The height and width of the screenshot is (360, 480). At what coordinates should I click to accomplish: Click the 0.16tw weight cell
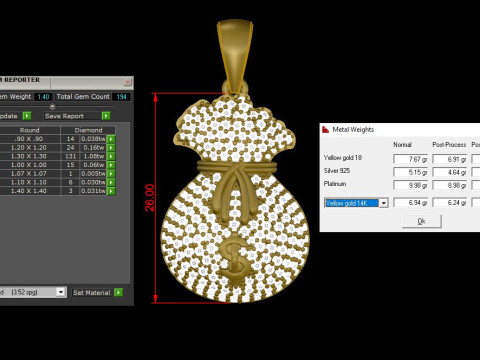tap(93, 148)
